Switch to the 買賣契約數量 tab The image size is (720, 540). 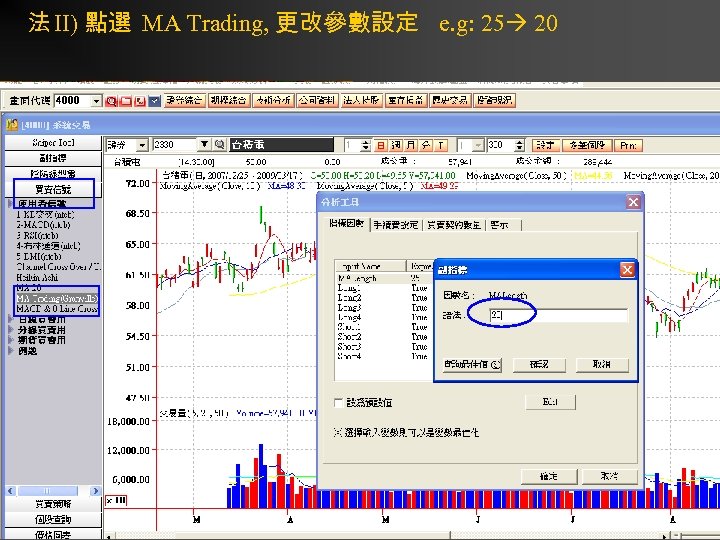point(454,225)
